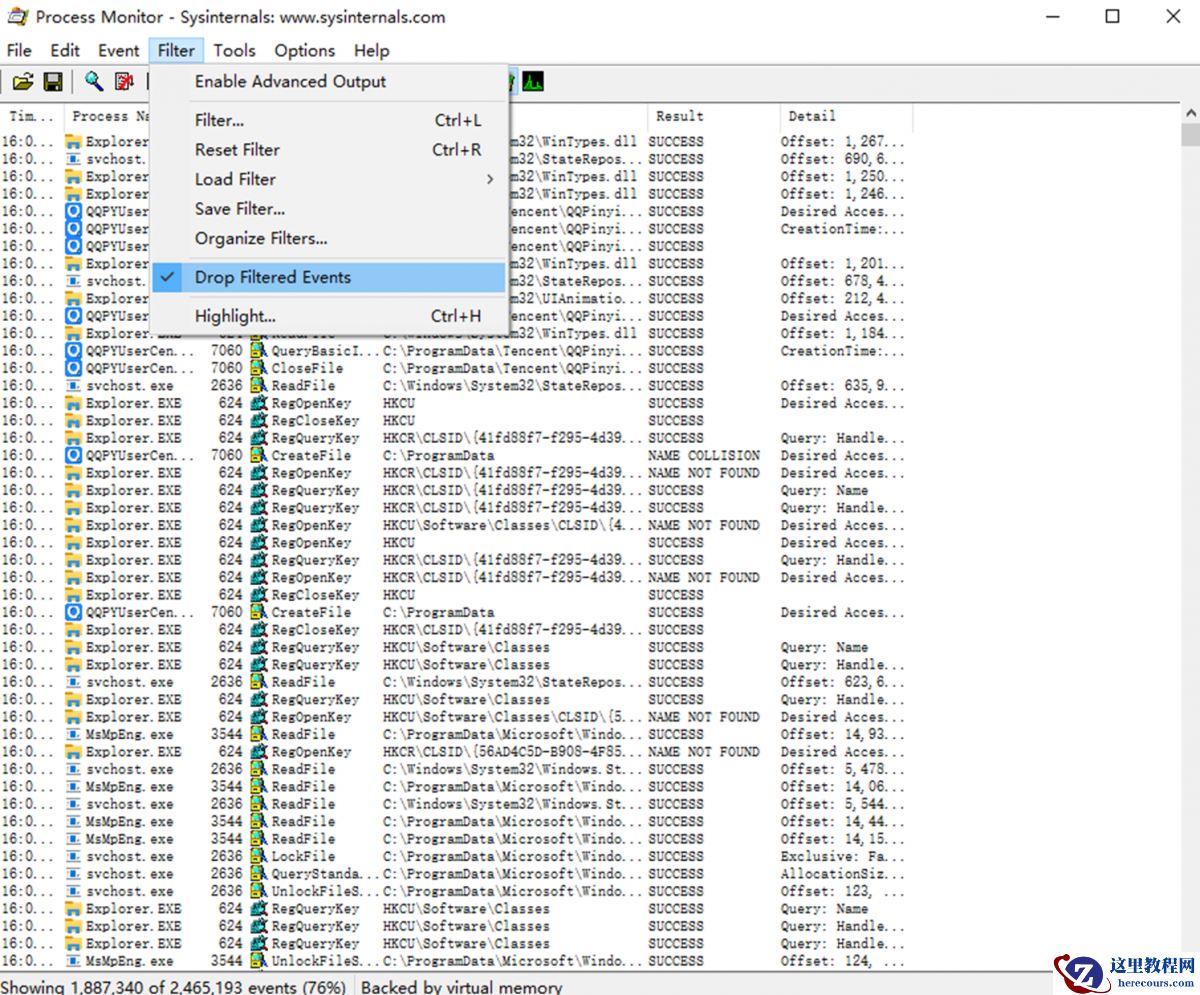Image resolution: width=1200 pixels, height=995 pixels.
Task: Open the Options menu
Action: 304,50
